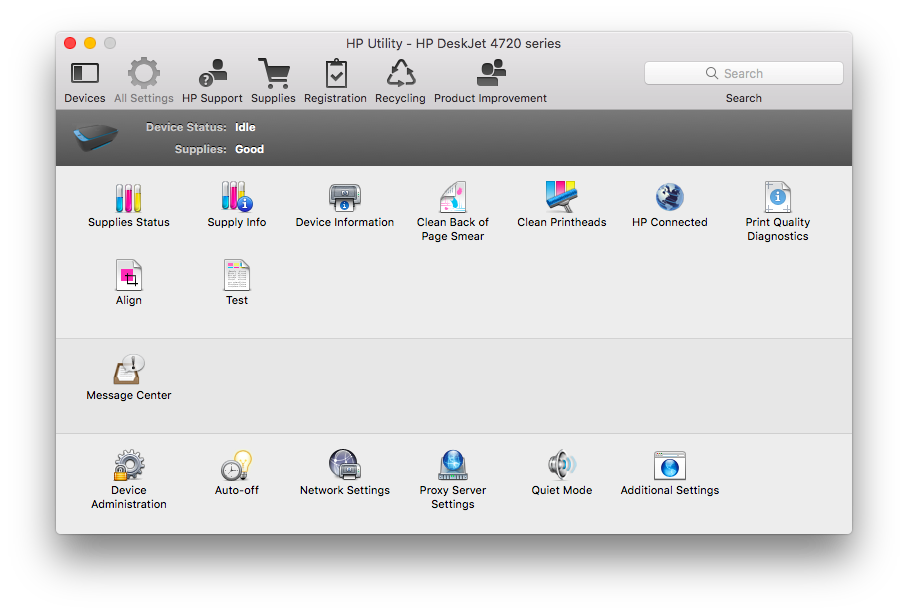908x614 pixels.
Task: Open Additional Settings
Action: [669, 466]
